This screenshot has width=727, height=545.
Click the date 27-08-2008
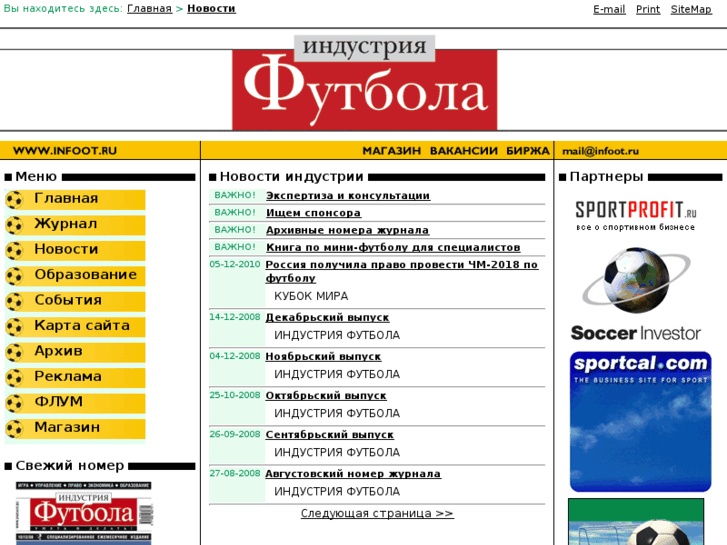pos(235,473)
